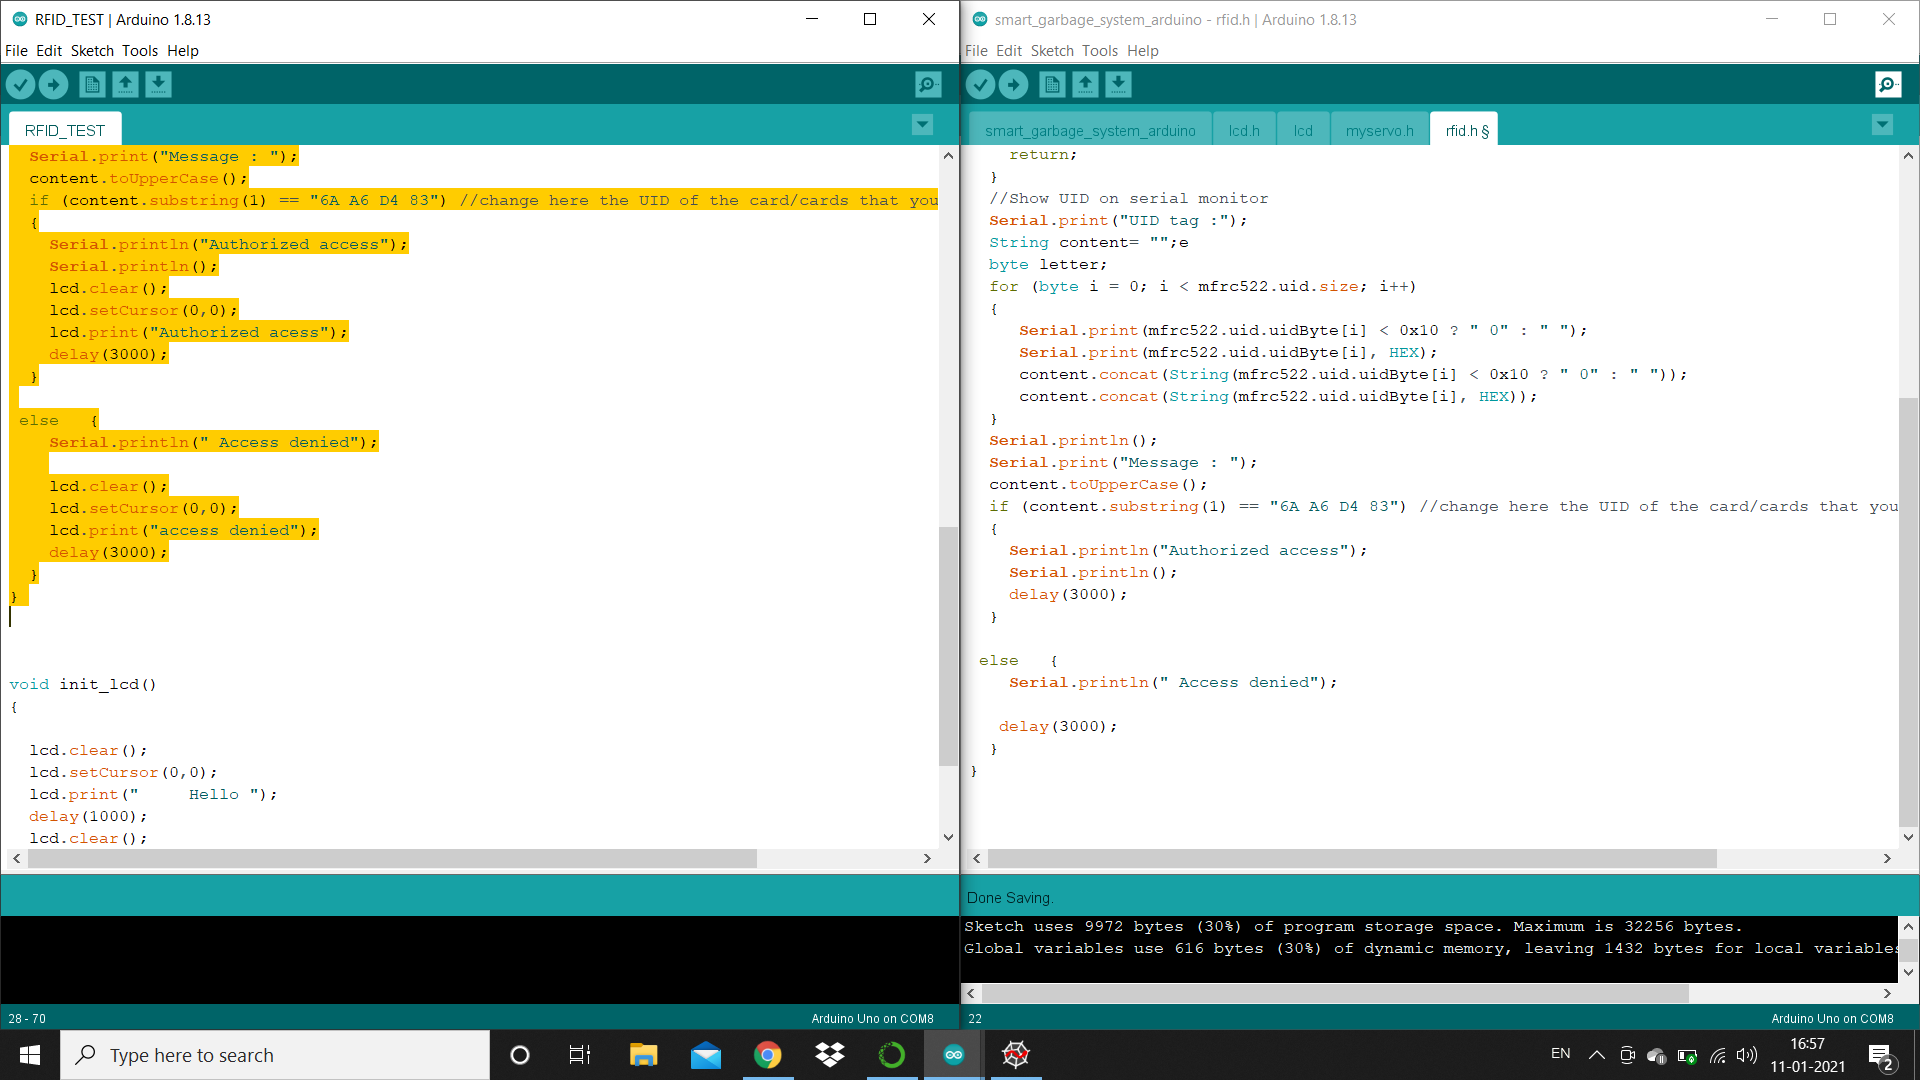Click left editor vertical scrollbar thumb

pos(948,645)
